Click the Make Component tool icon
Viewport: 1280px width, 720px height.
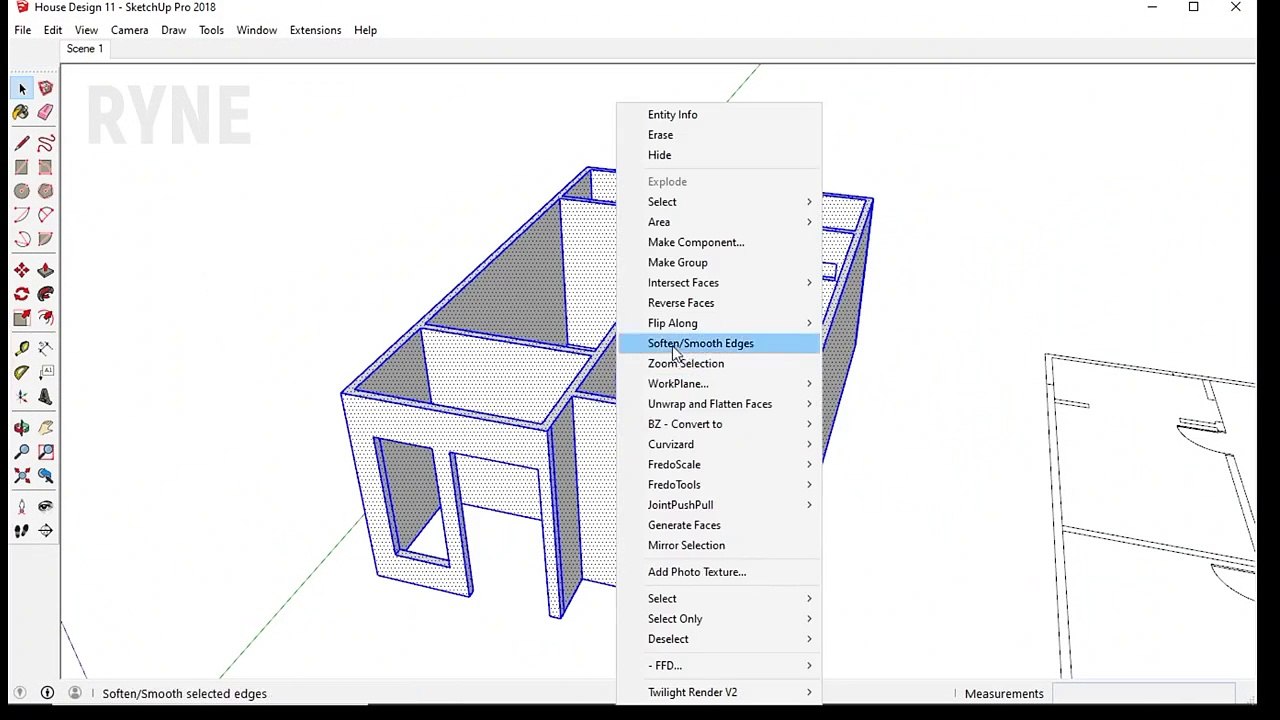click(x=45, y=89)
